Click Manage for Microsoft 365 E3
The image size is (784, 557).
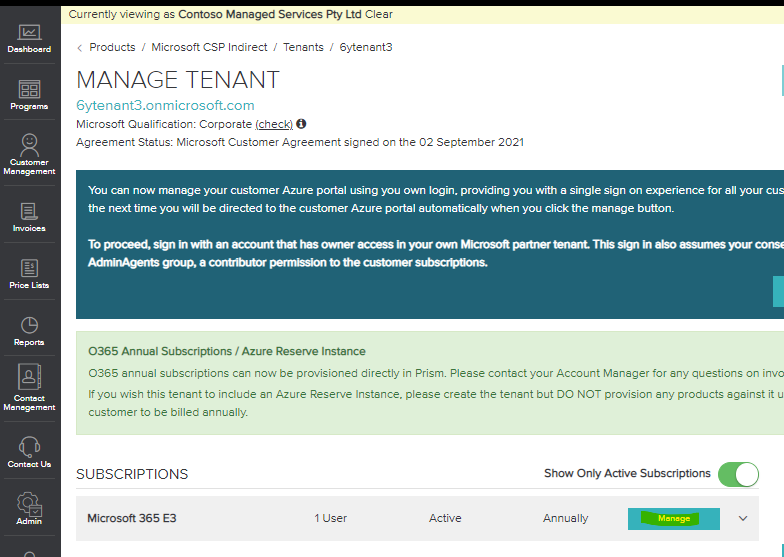coord(674,518)
